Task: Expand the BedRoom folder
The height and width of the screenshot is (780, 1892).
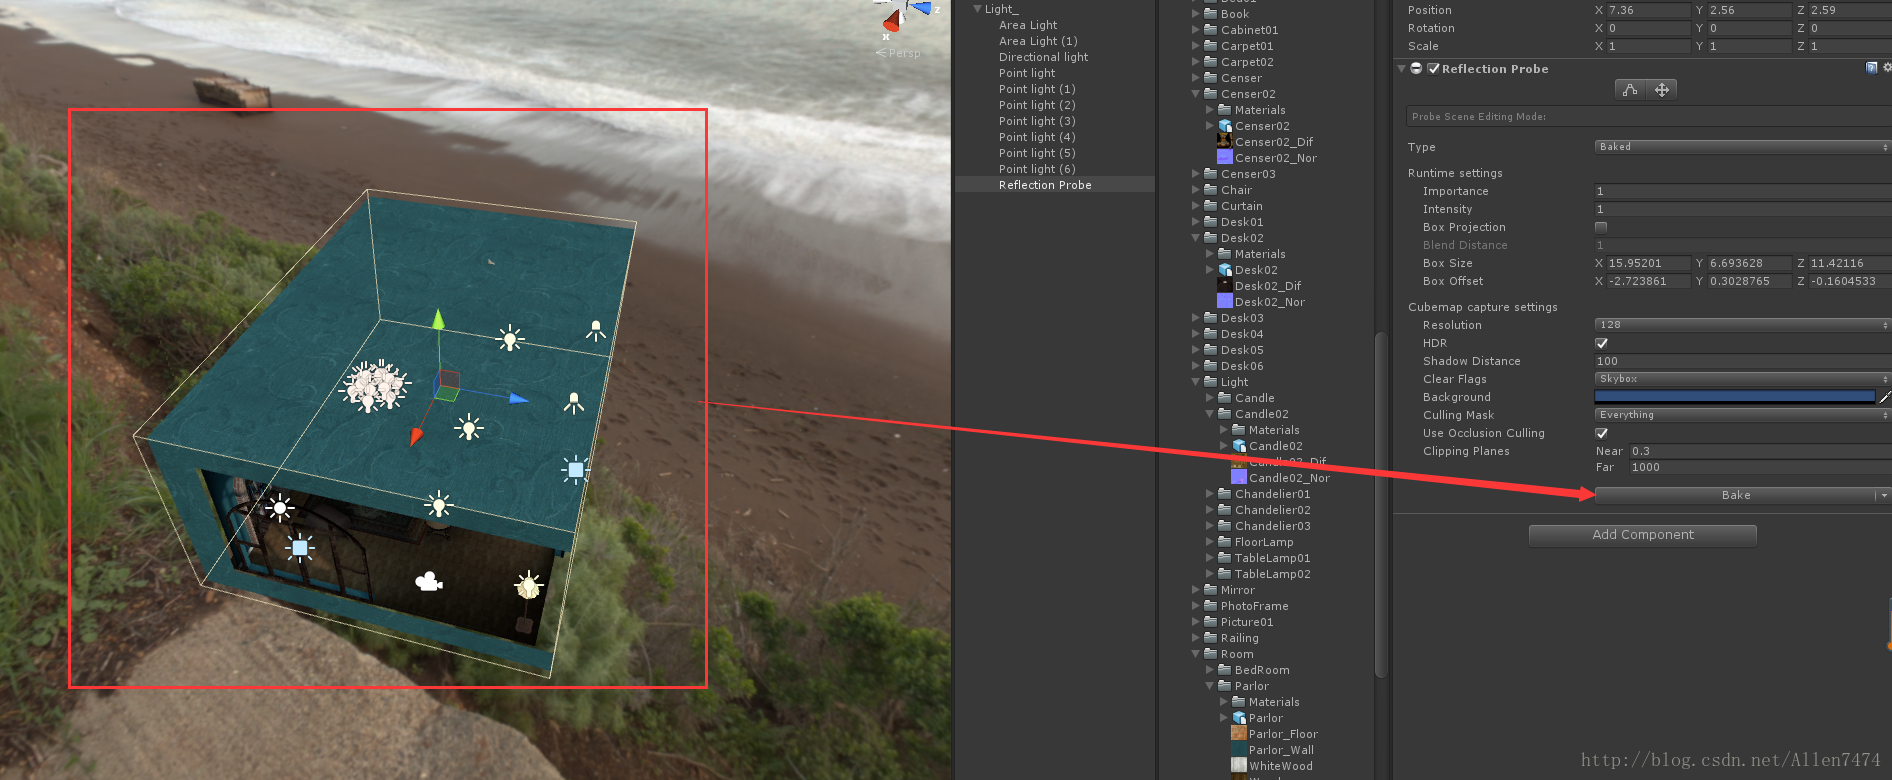Action: coord(1210,670)
